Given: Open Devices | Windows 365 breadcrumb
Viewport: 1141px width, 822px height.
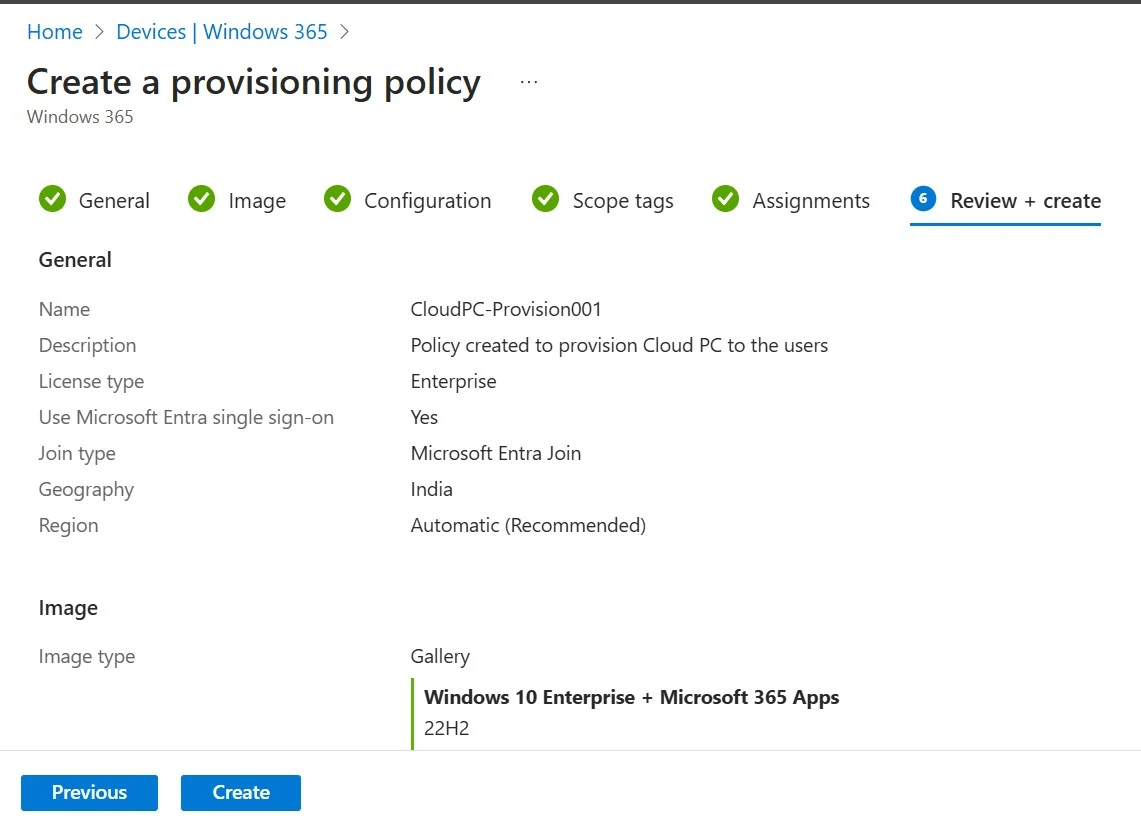Looking at the screenshot, I should pyautogui.click(x=222, y=32).
